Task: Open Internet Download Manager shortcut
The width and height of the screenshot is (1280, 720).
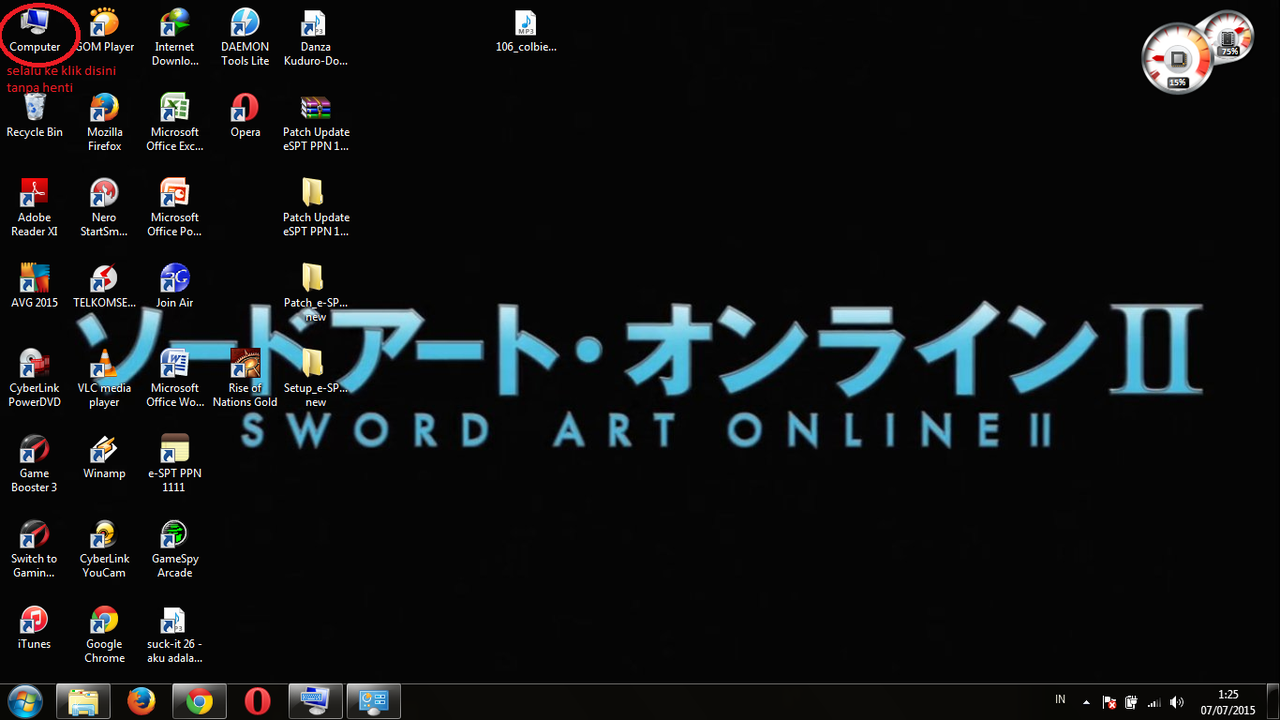Action: click(175, 37)
